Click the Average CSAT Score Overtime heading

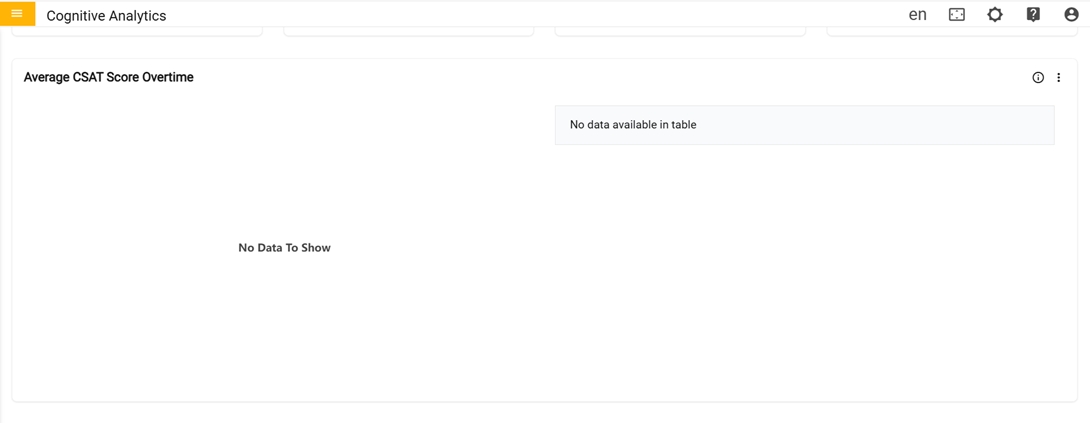click(x=109, y=77)
